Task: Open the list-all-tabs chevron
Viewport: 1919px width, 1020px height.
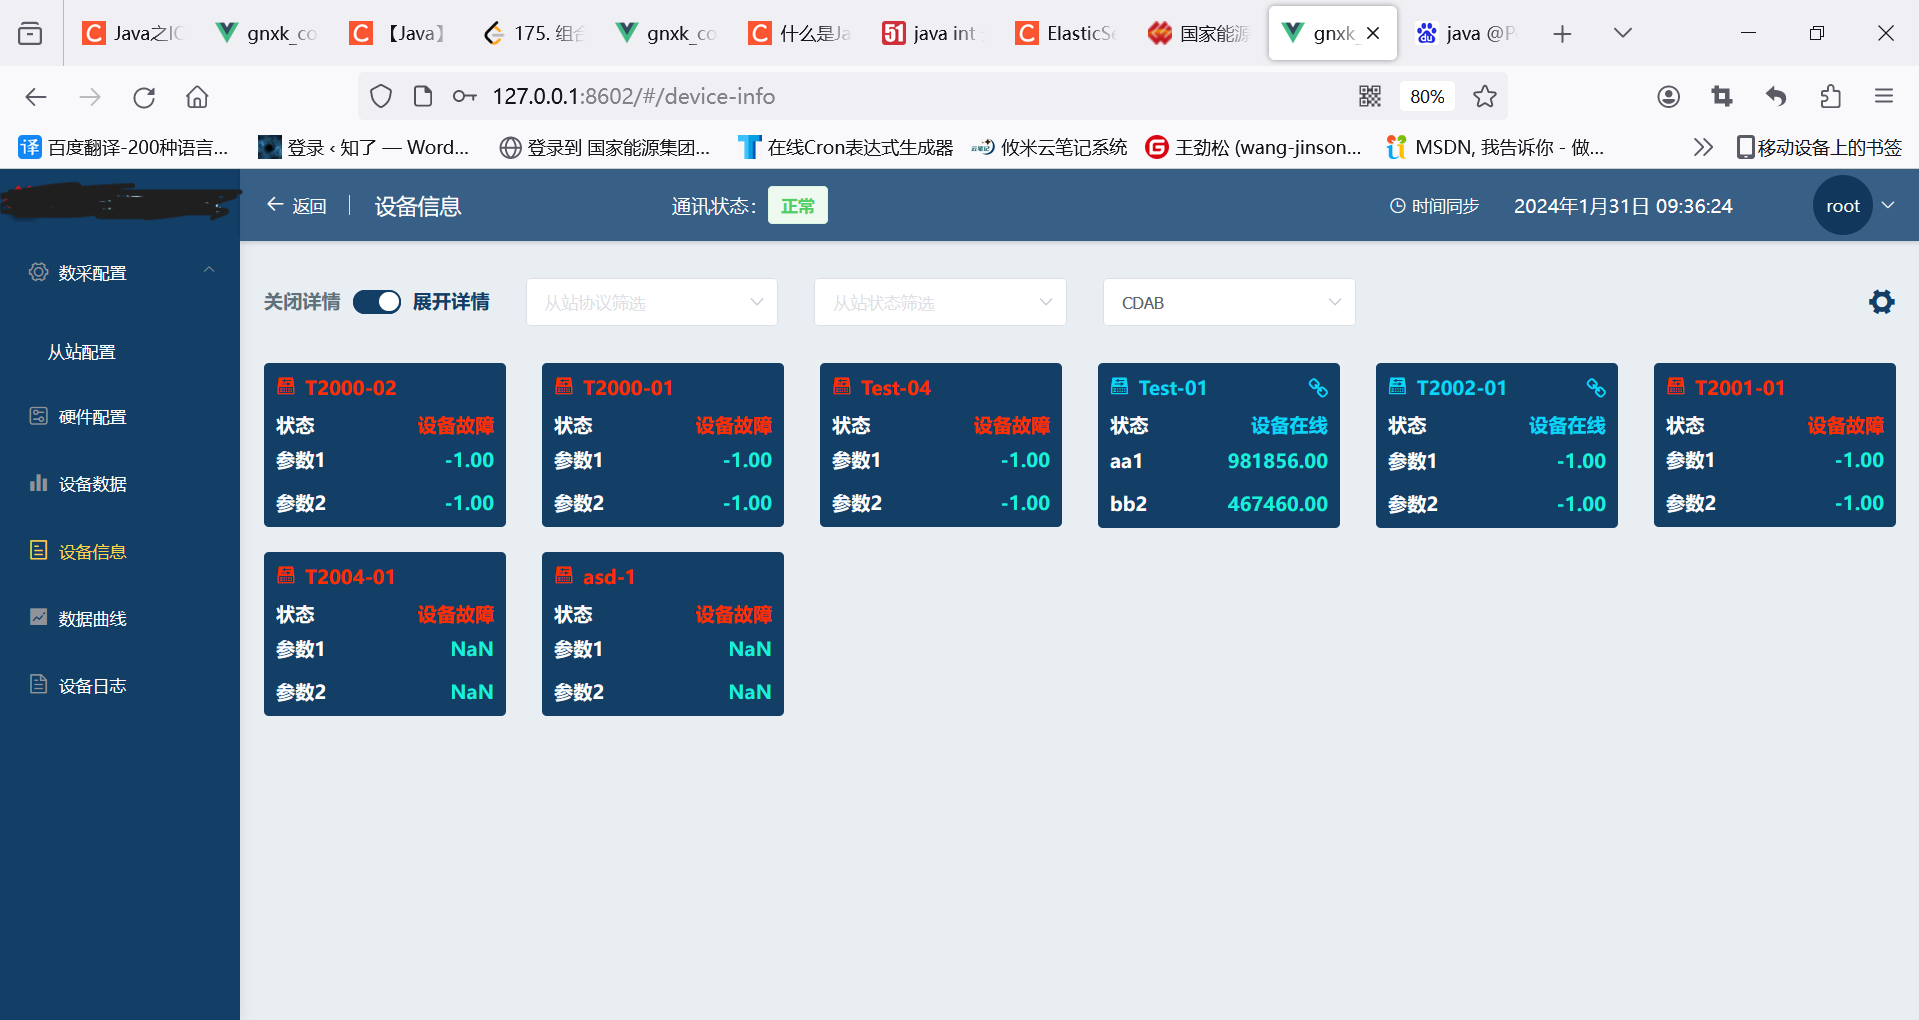Action: tap(1623, 33)
